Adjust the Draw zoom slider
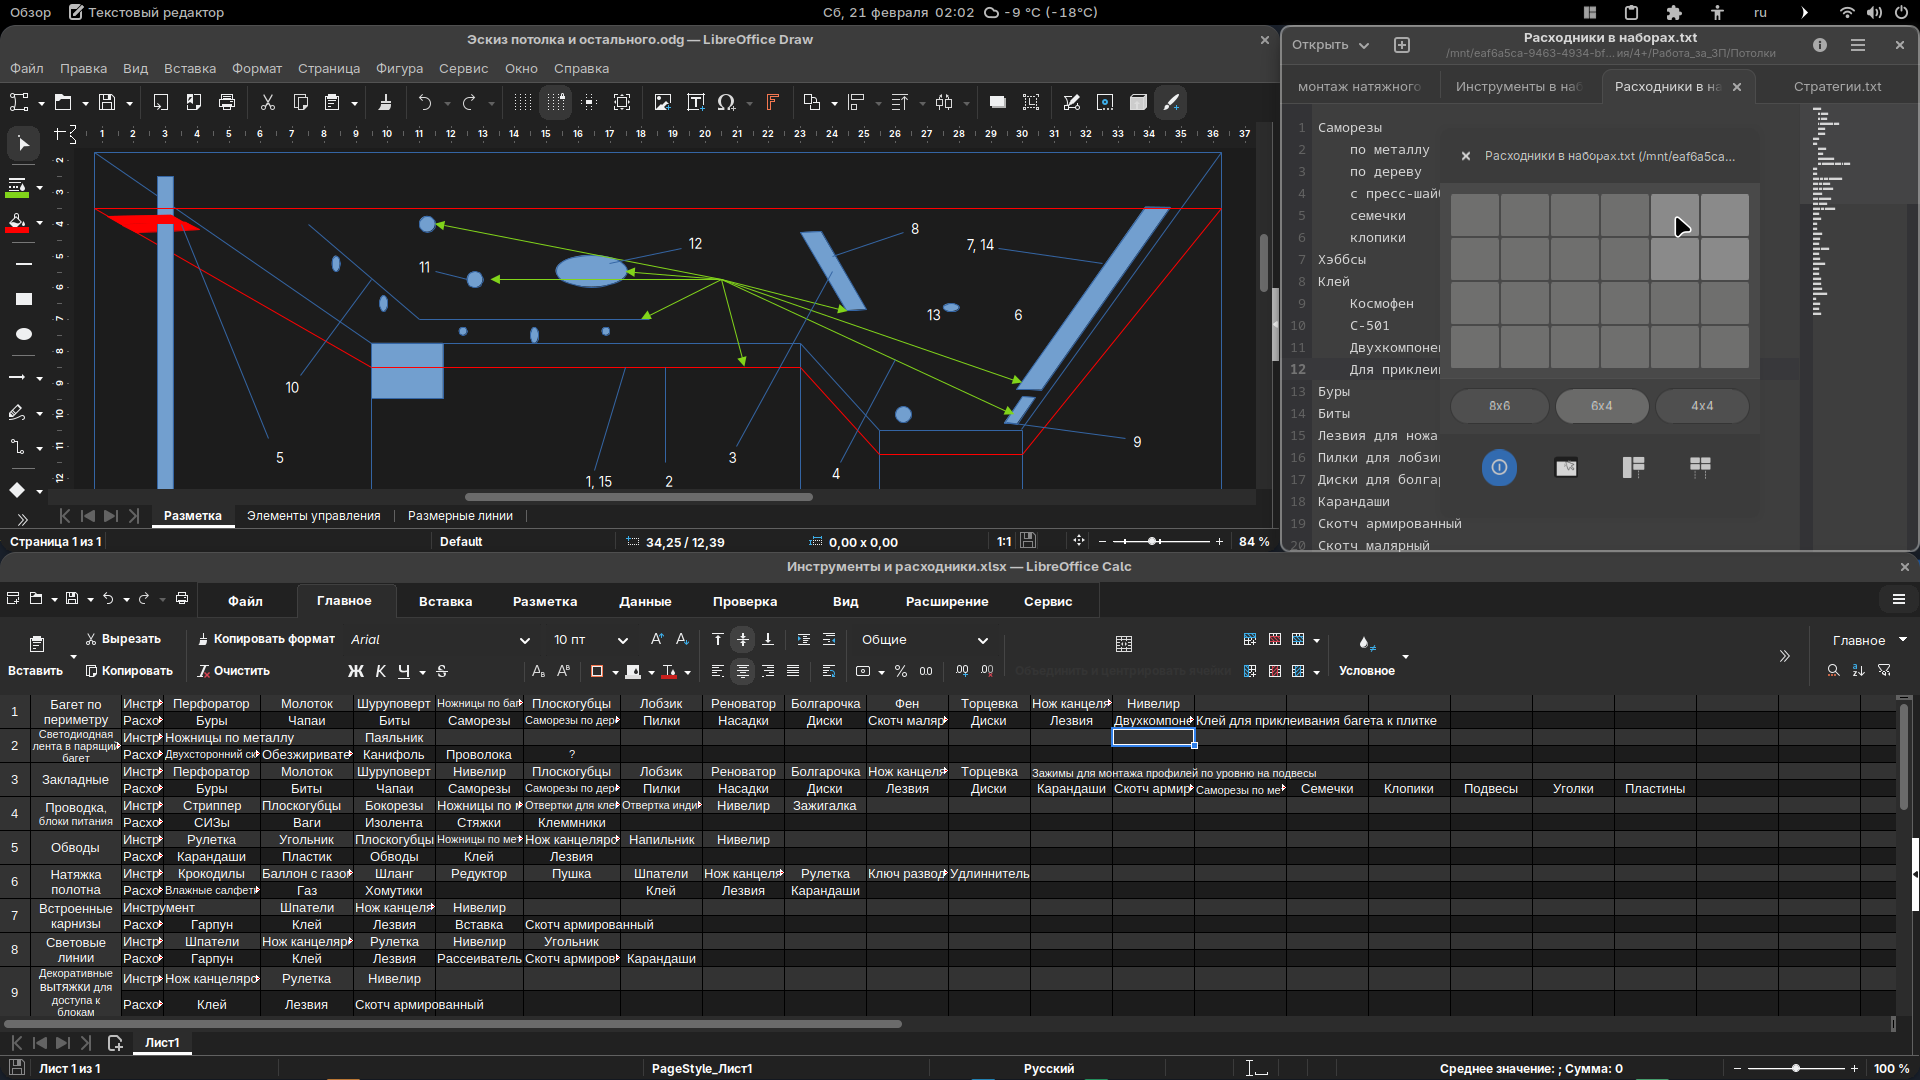Viewport: 1920px width, 1080px height. (1153, 541)
